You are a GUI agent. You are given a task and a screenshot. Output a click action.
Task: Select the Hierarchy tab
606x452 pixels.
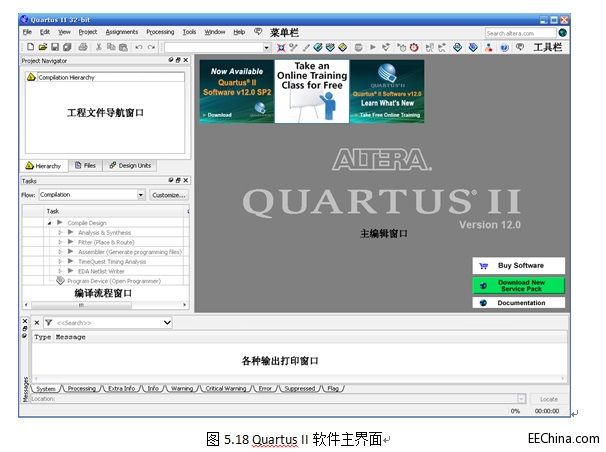click(44, 166)
